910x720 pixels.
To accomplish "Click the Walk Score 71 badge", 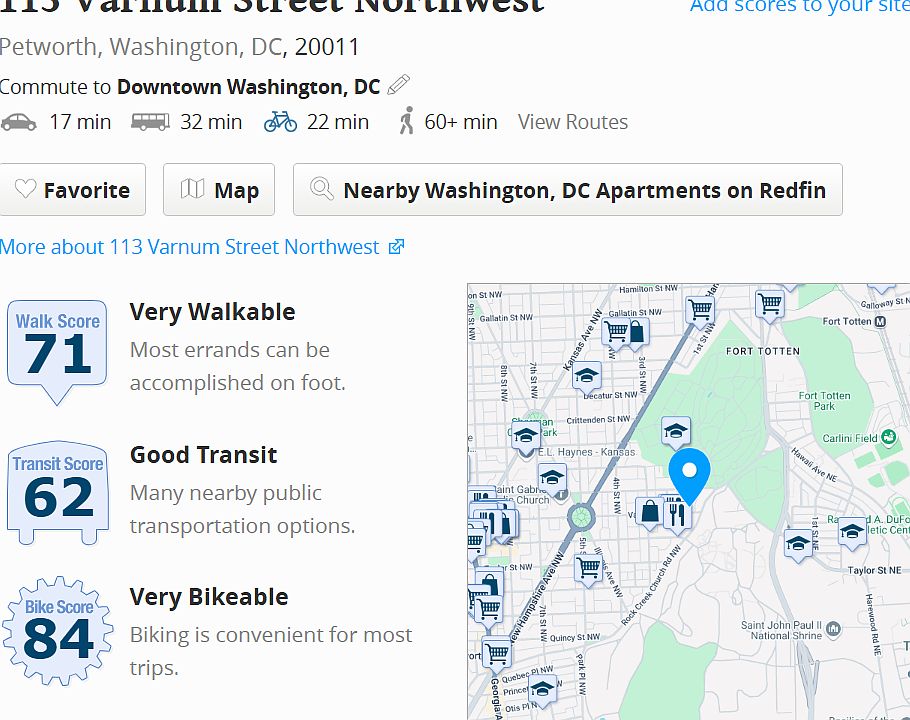I will coord(57,352).
